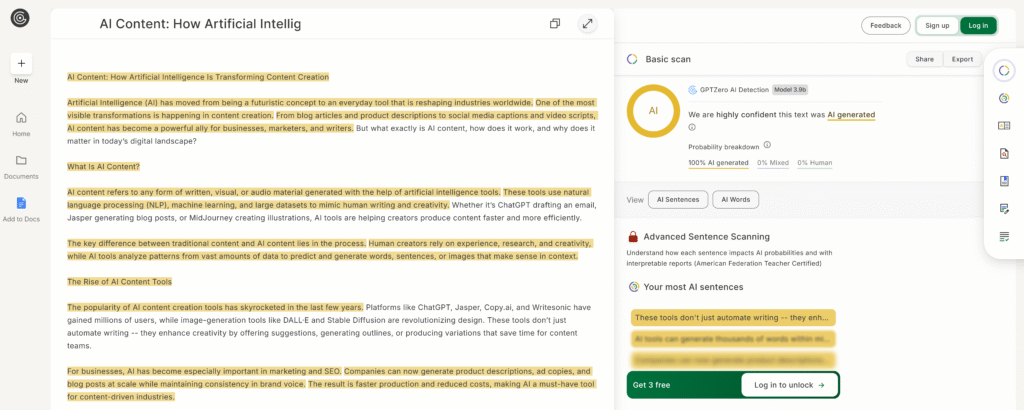Export the scan report
Image resolution: width=1024 pixels, height=410 pixels.
(x=962, y=59)
